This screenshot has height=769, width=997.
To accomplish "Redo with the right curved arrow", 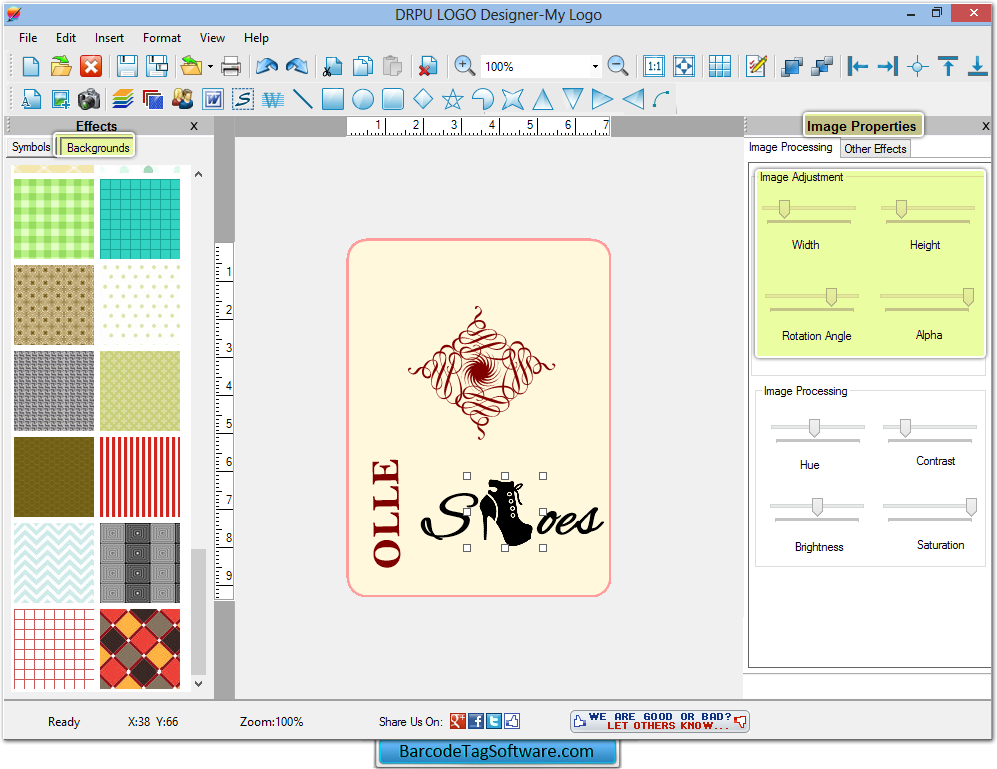I will [297, 66].
